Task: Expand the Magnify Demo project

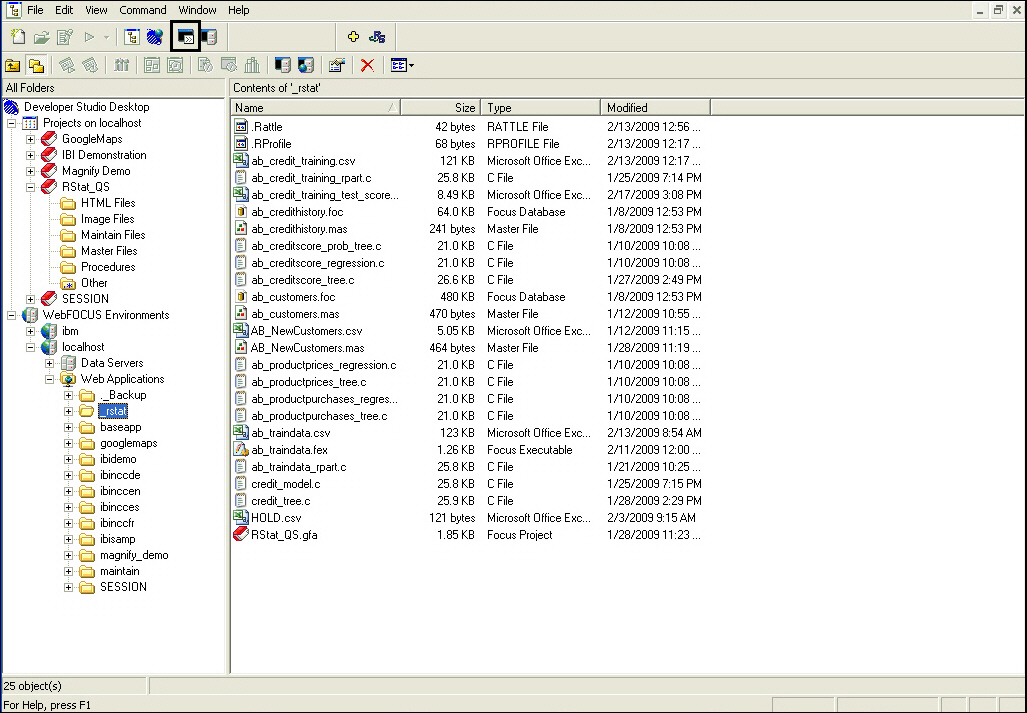Action: tap(30, 171)
